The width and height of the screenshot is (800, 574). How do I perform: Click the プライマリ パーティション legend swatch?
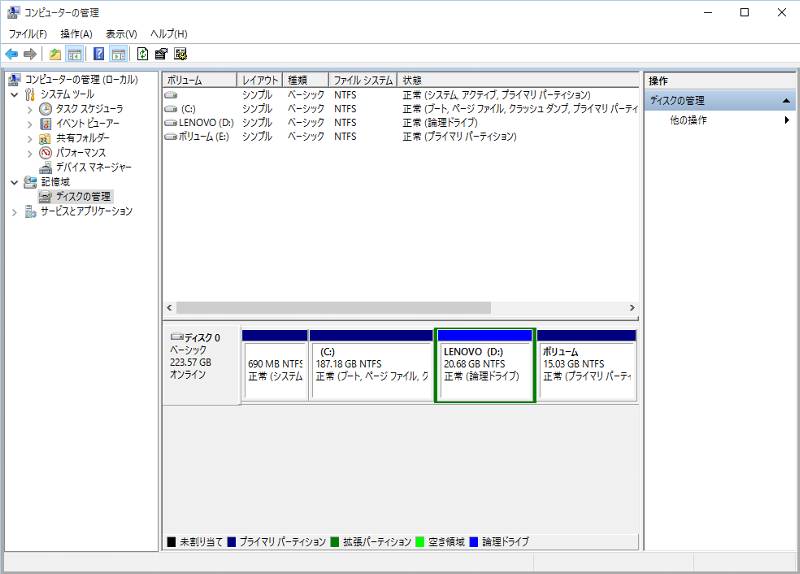coord(232,542)
